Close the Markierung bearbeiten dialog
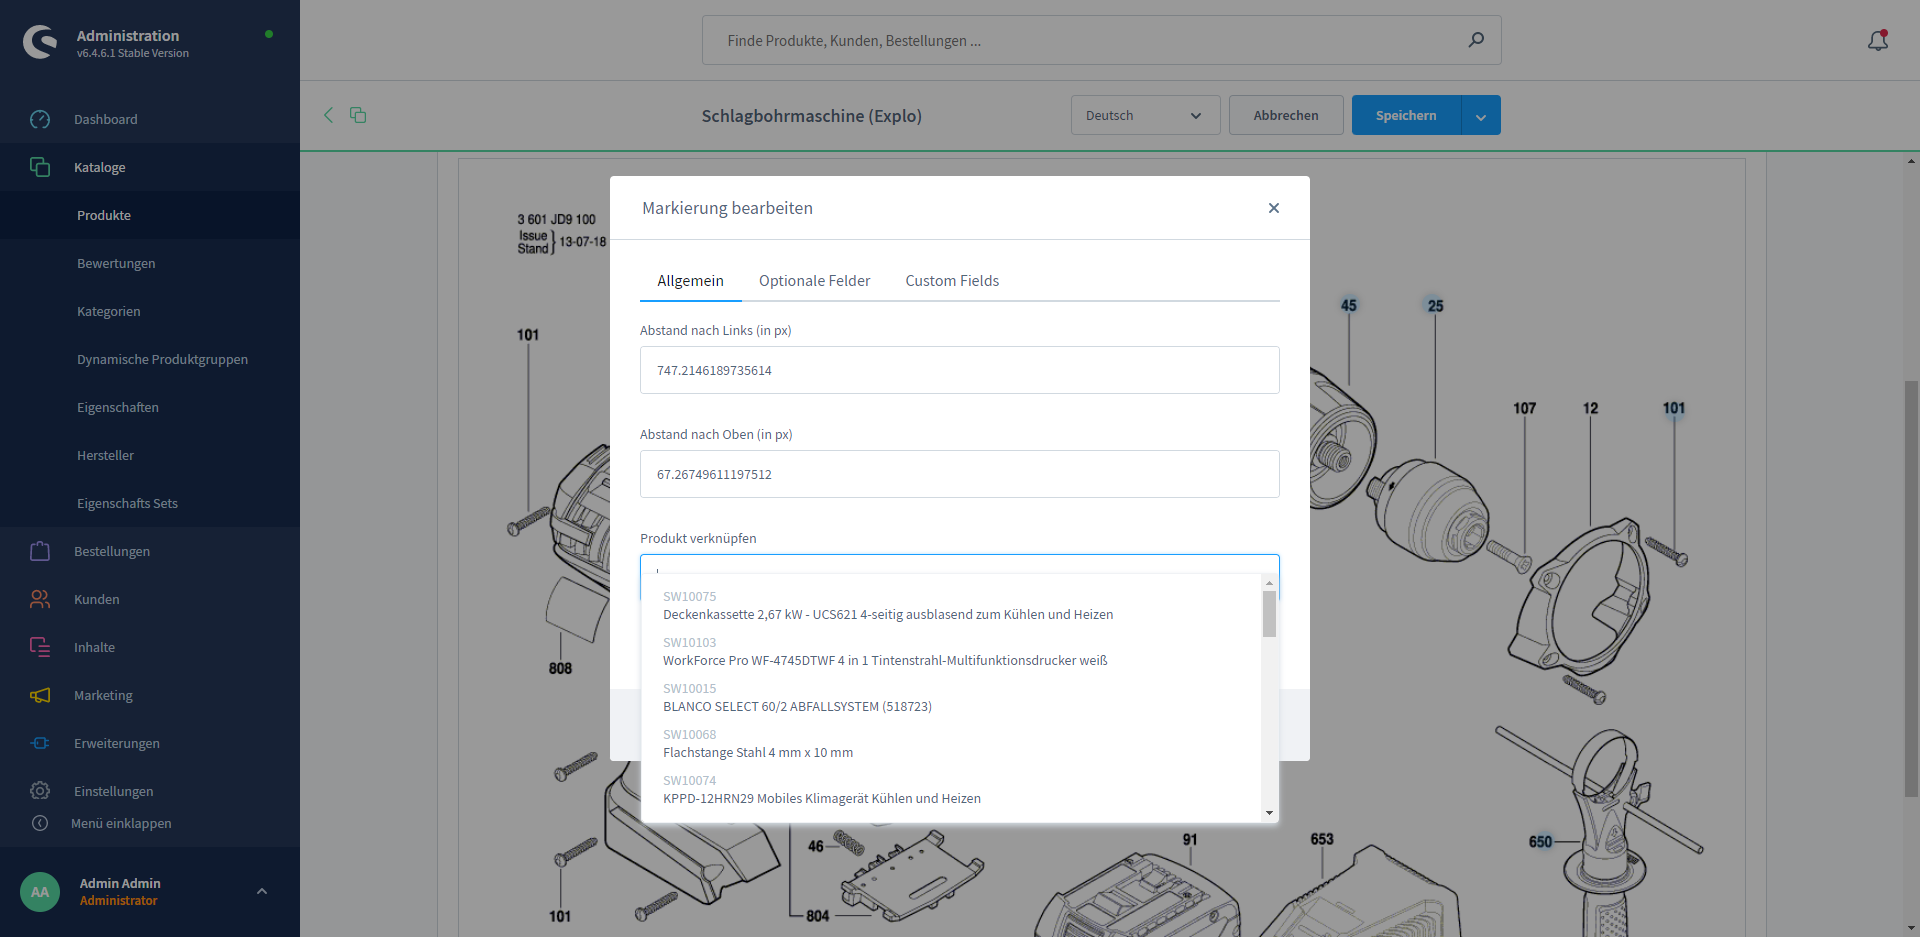This screenshot has width=1920, height=937. point(1273,208)
